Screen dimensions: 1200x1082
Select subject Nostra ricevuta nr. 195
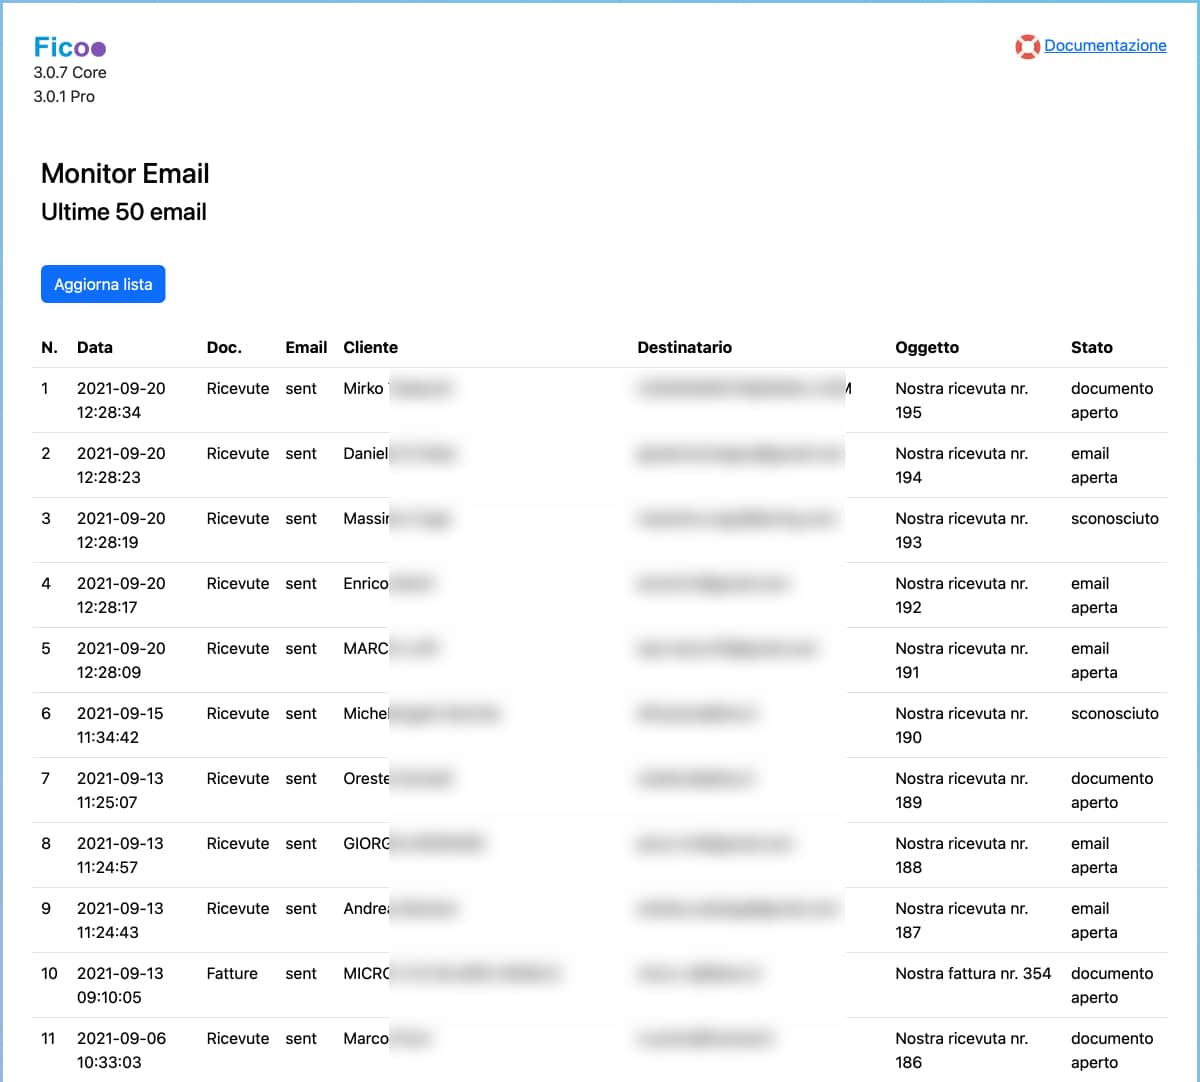coord(961,400)
